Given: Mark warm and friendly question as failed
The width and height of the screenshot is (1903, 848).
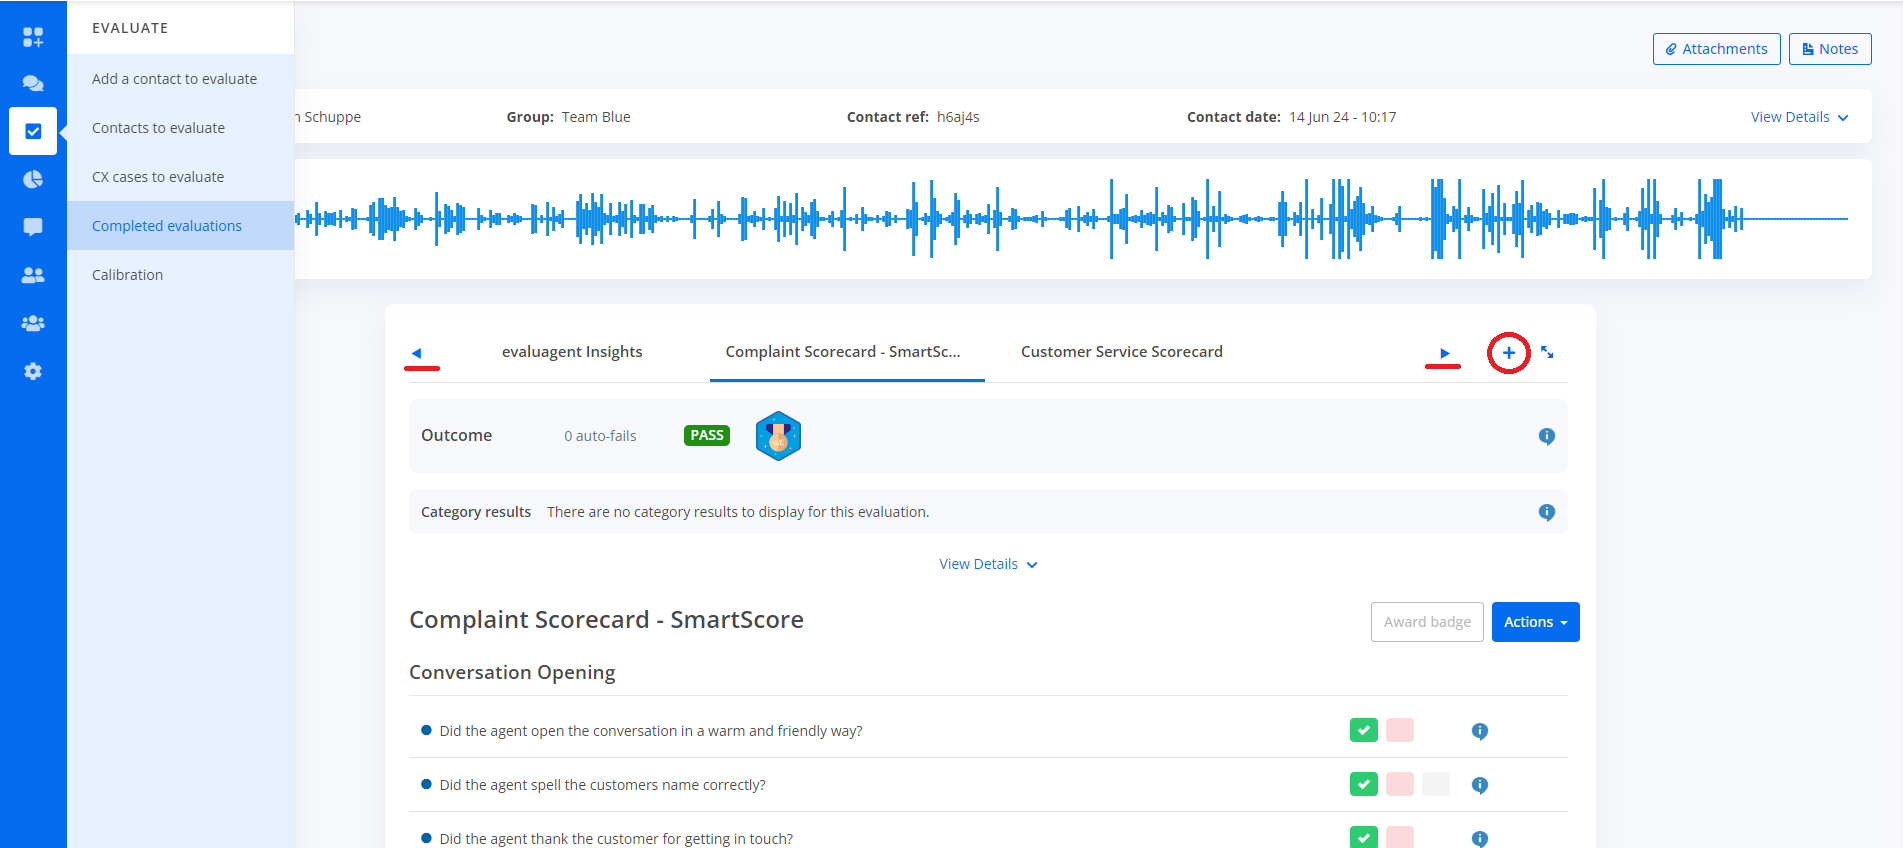Looking at the screenshot, I should coord(1400,730).
